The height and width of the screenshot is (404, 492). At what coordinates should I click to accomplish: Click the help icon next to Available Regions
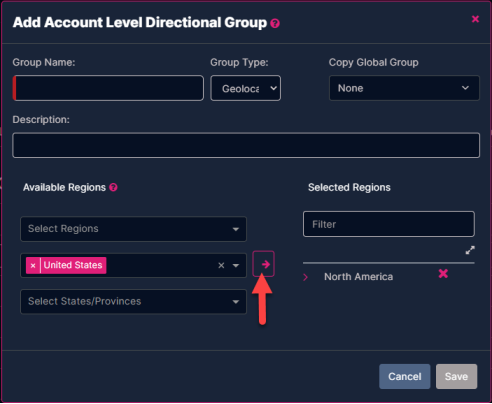[x=113, y=187]
